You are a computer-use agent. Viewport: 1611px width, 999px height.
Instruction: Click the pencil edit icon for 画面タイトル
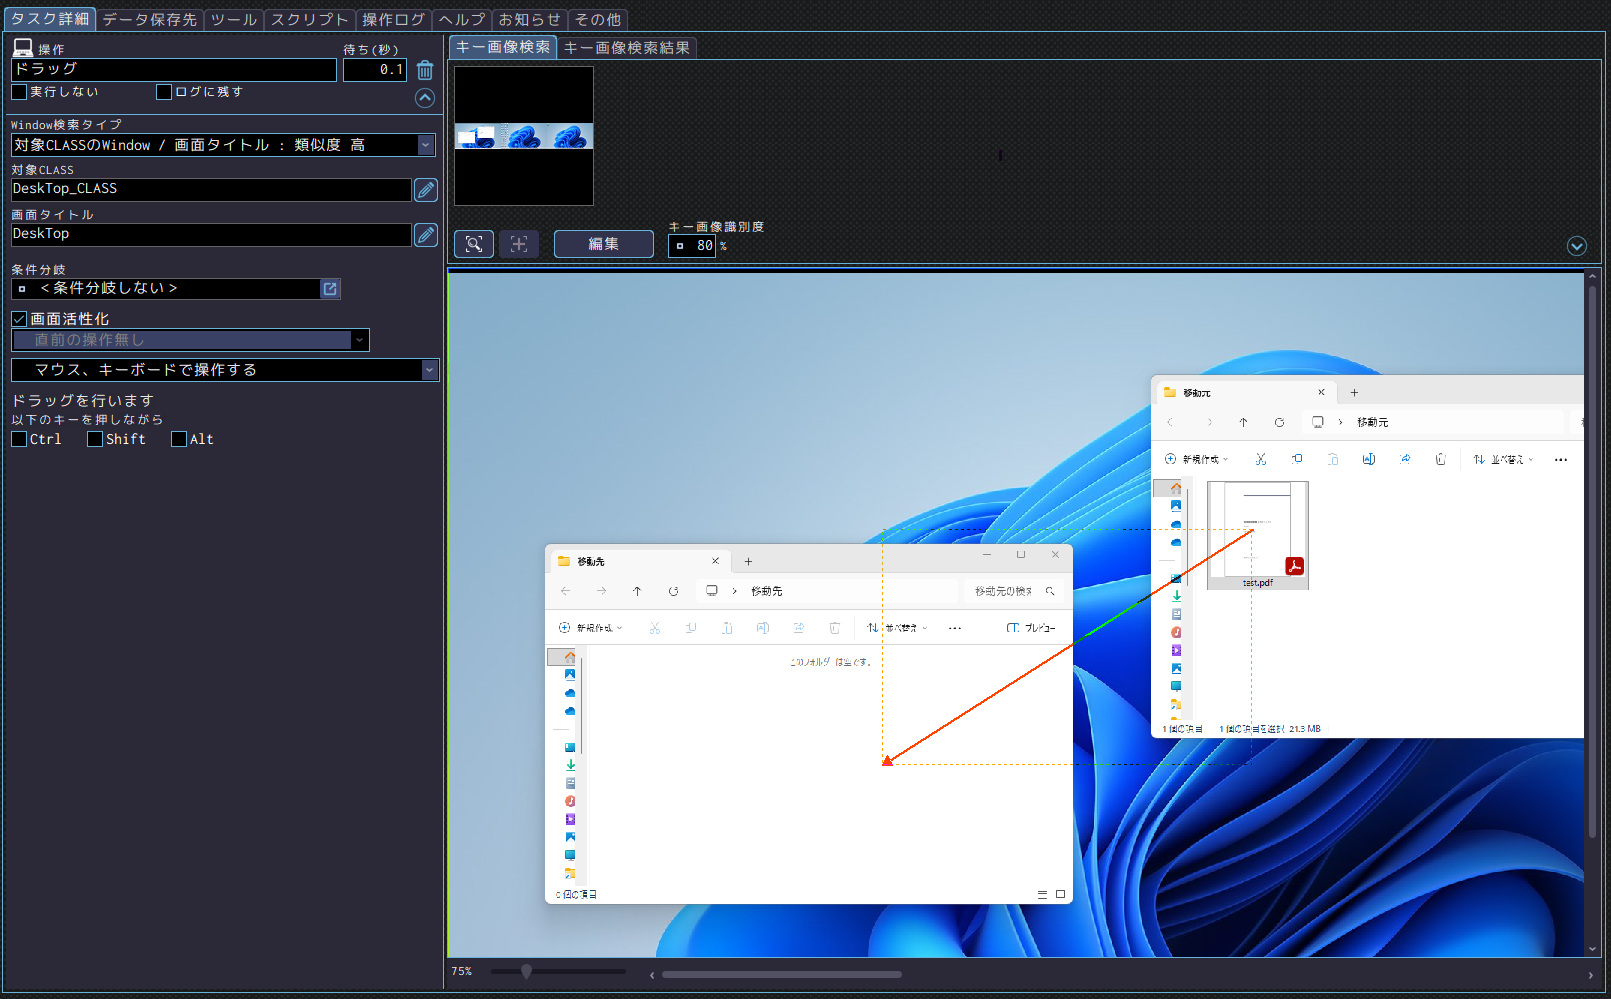pyautogui.click(x=425, y=235)
